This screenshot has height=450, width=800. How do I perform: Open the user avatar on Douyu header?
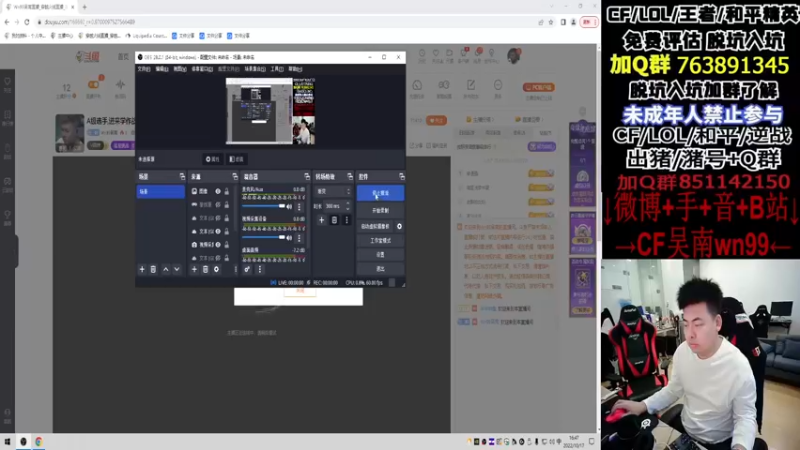513,56
